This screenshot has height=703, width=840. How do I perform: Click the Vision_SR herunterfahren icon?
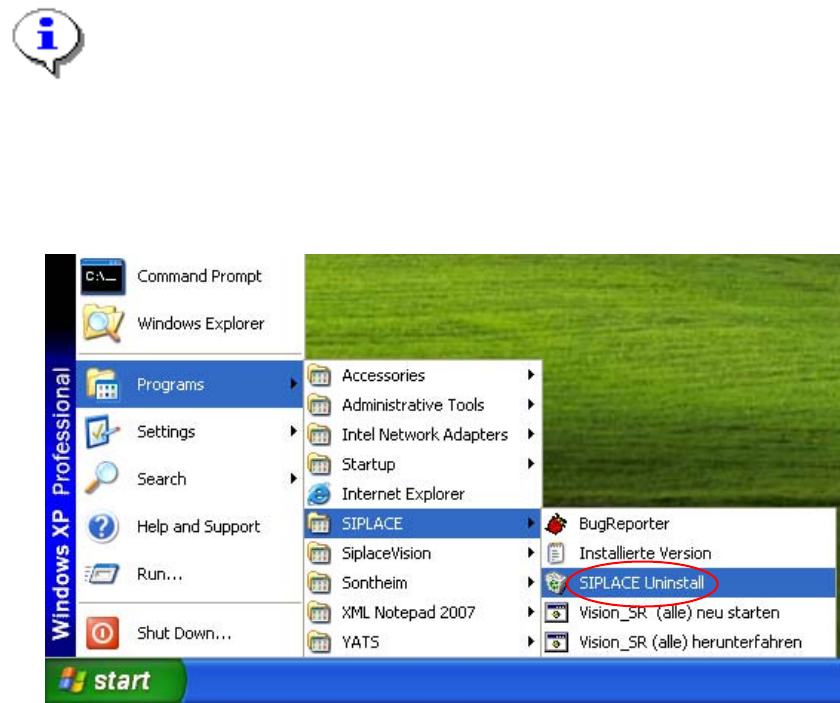point(556,641)
